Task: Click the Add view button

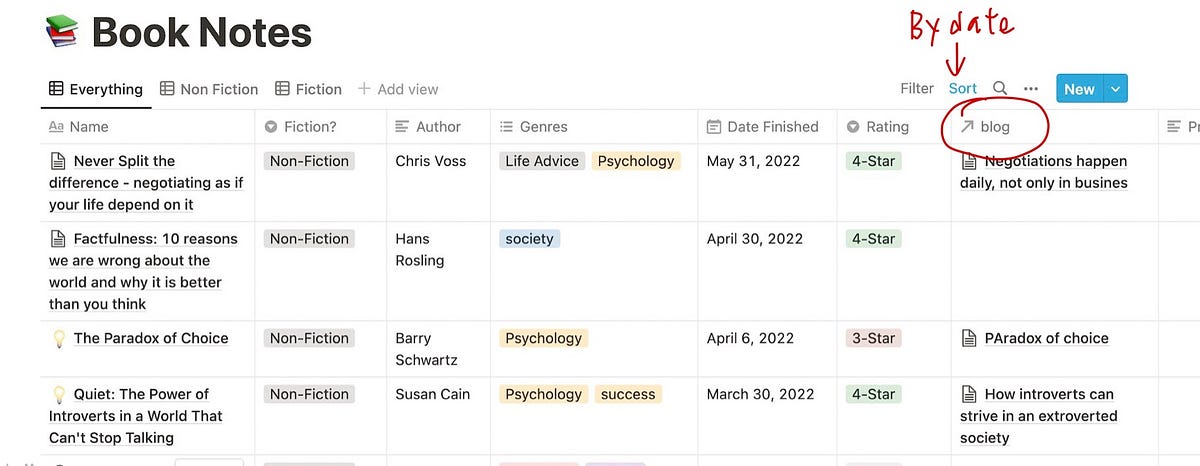Action: tap(398, 89)
